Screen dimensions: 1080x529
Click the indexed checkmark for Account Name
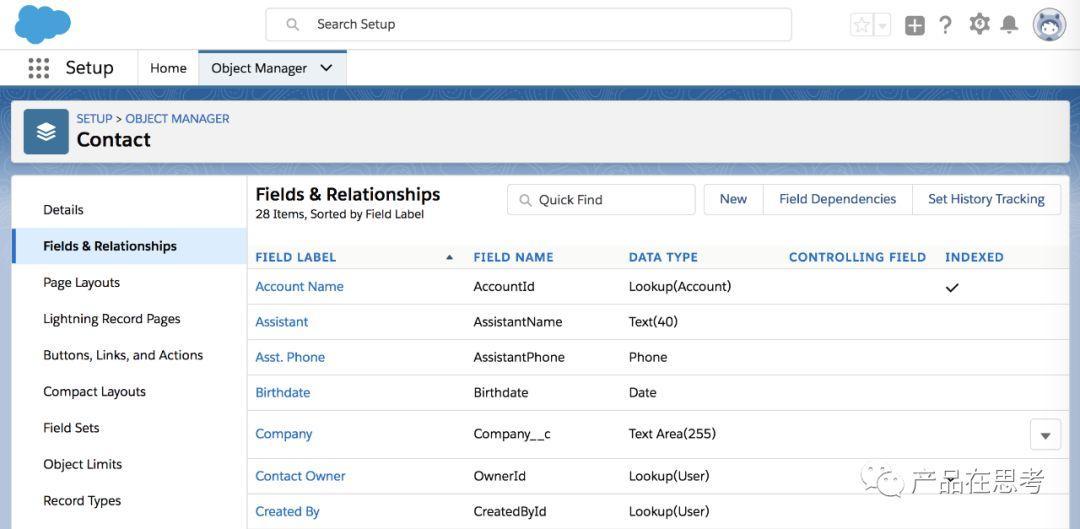952,287
